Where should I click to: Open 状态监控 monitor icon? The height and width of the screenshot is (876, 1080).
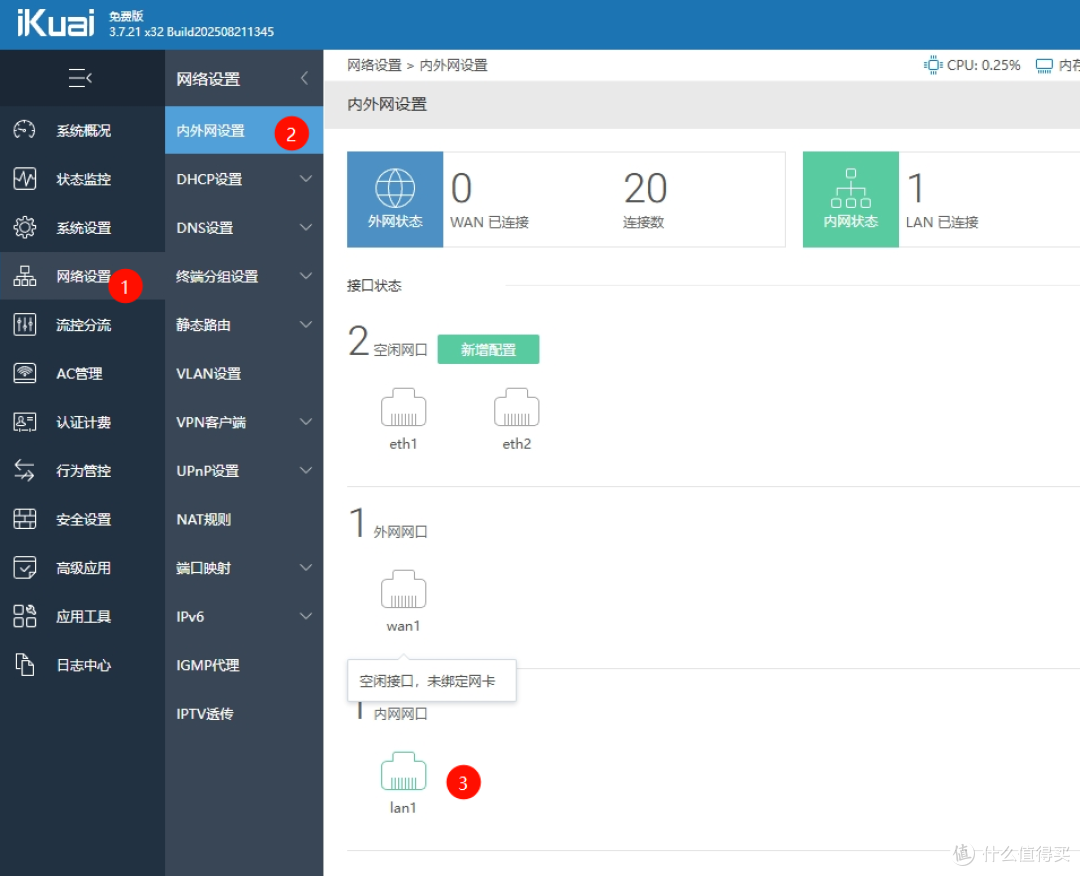click(x=25, y=178)
